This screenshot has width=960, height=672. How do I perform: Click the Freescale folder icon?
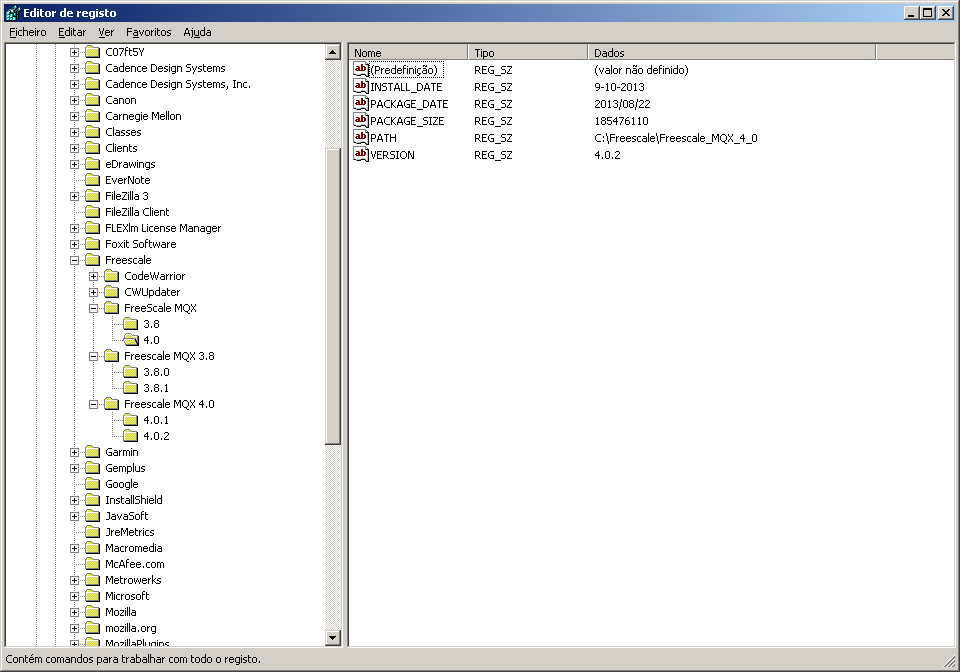(92, 260)
